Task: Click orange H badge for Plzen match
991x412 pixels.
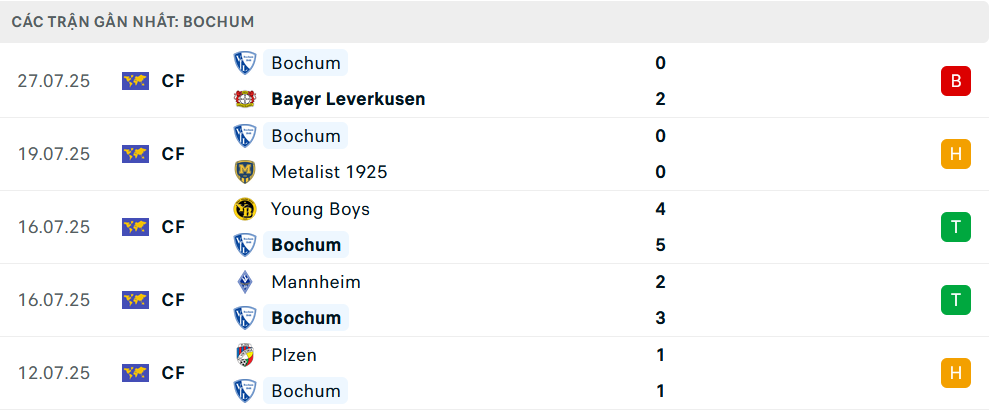Action: pos(956,373)
